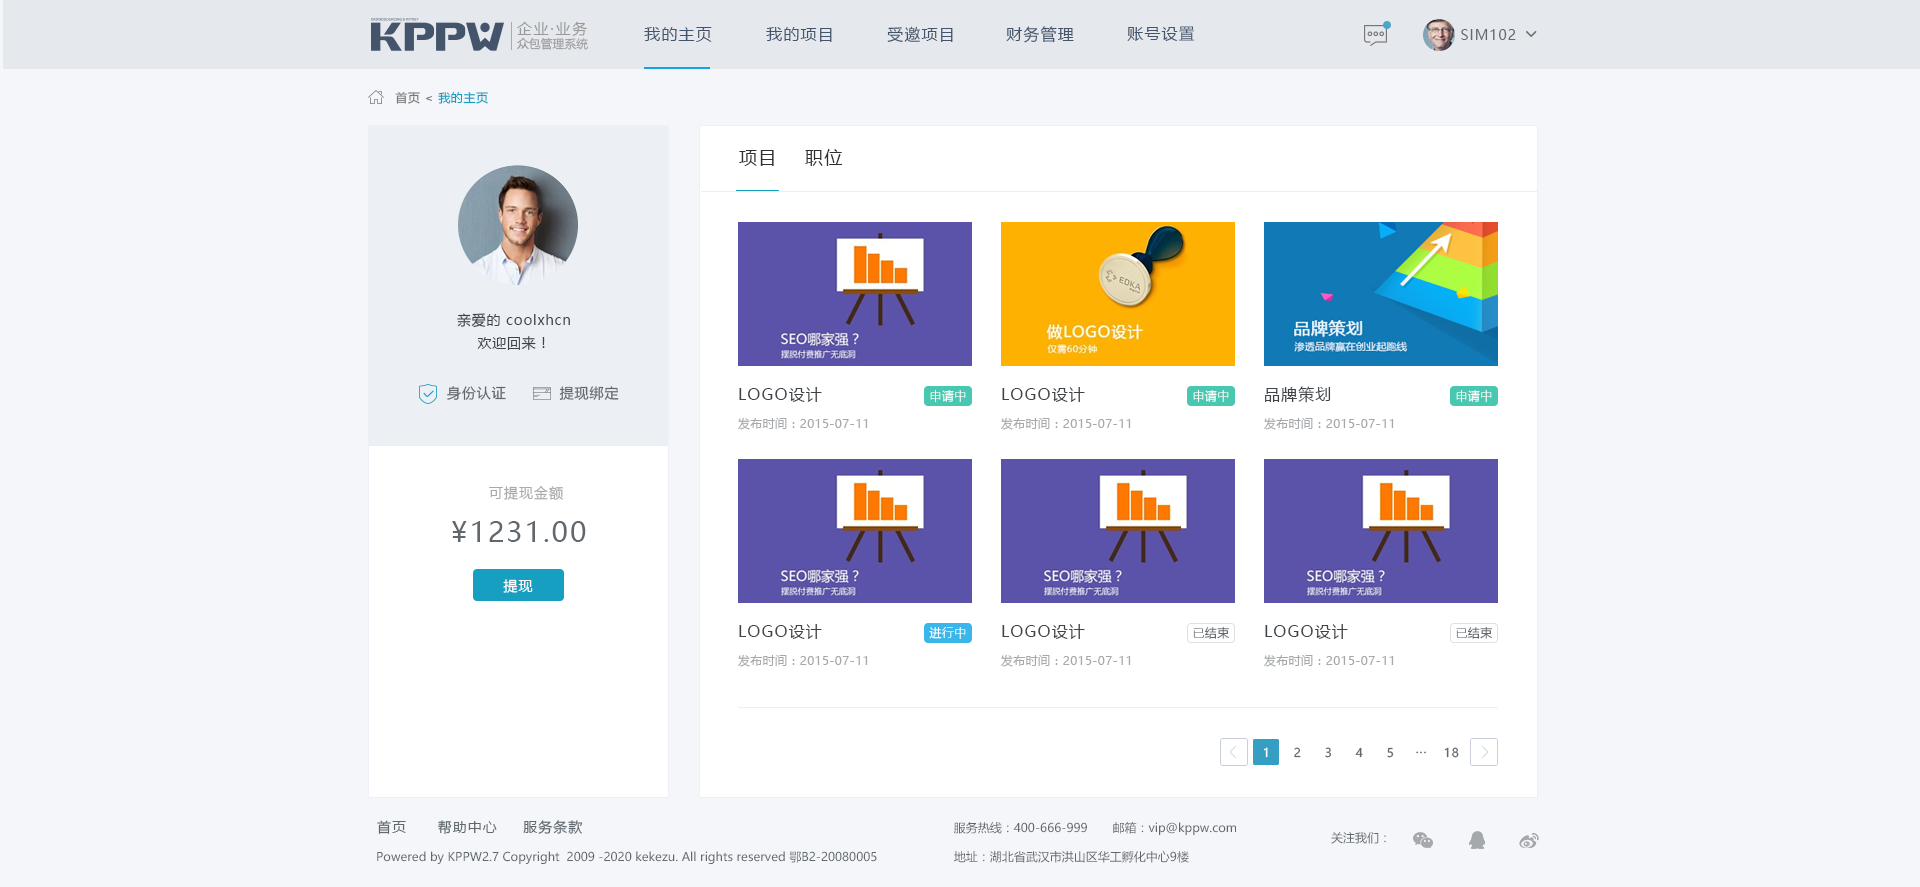
Task: Open 身份认证 link
Action: tap(476, 393)
